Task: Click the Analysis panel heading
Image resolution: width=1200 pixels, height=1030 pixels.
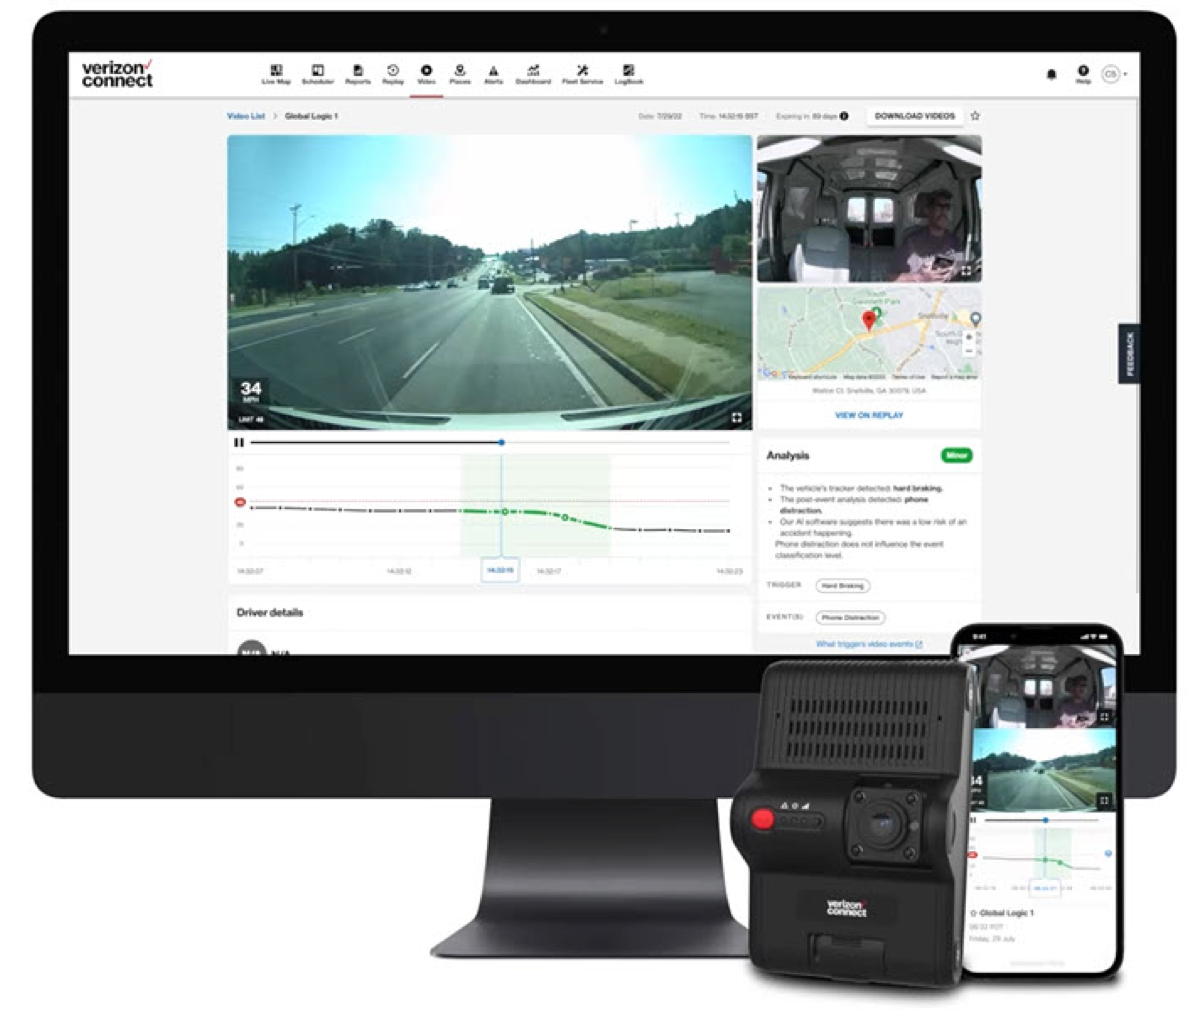Action: click(787, 455)
